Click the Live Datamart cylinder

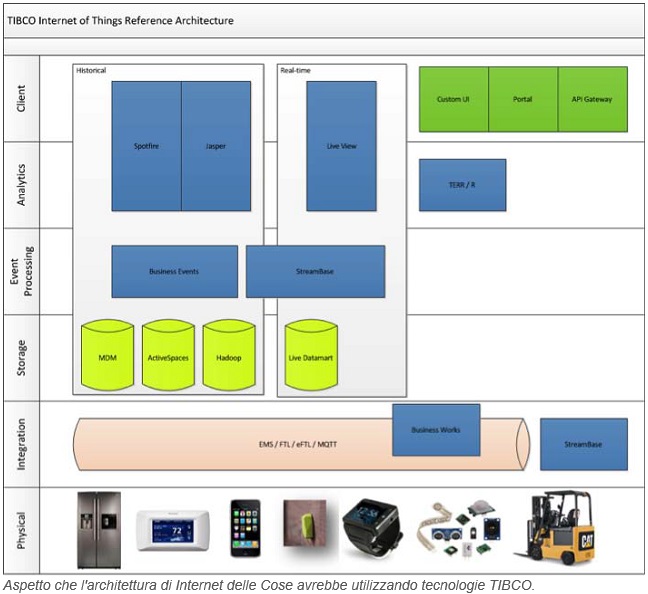[311, 355]
